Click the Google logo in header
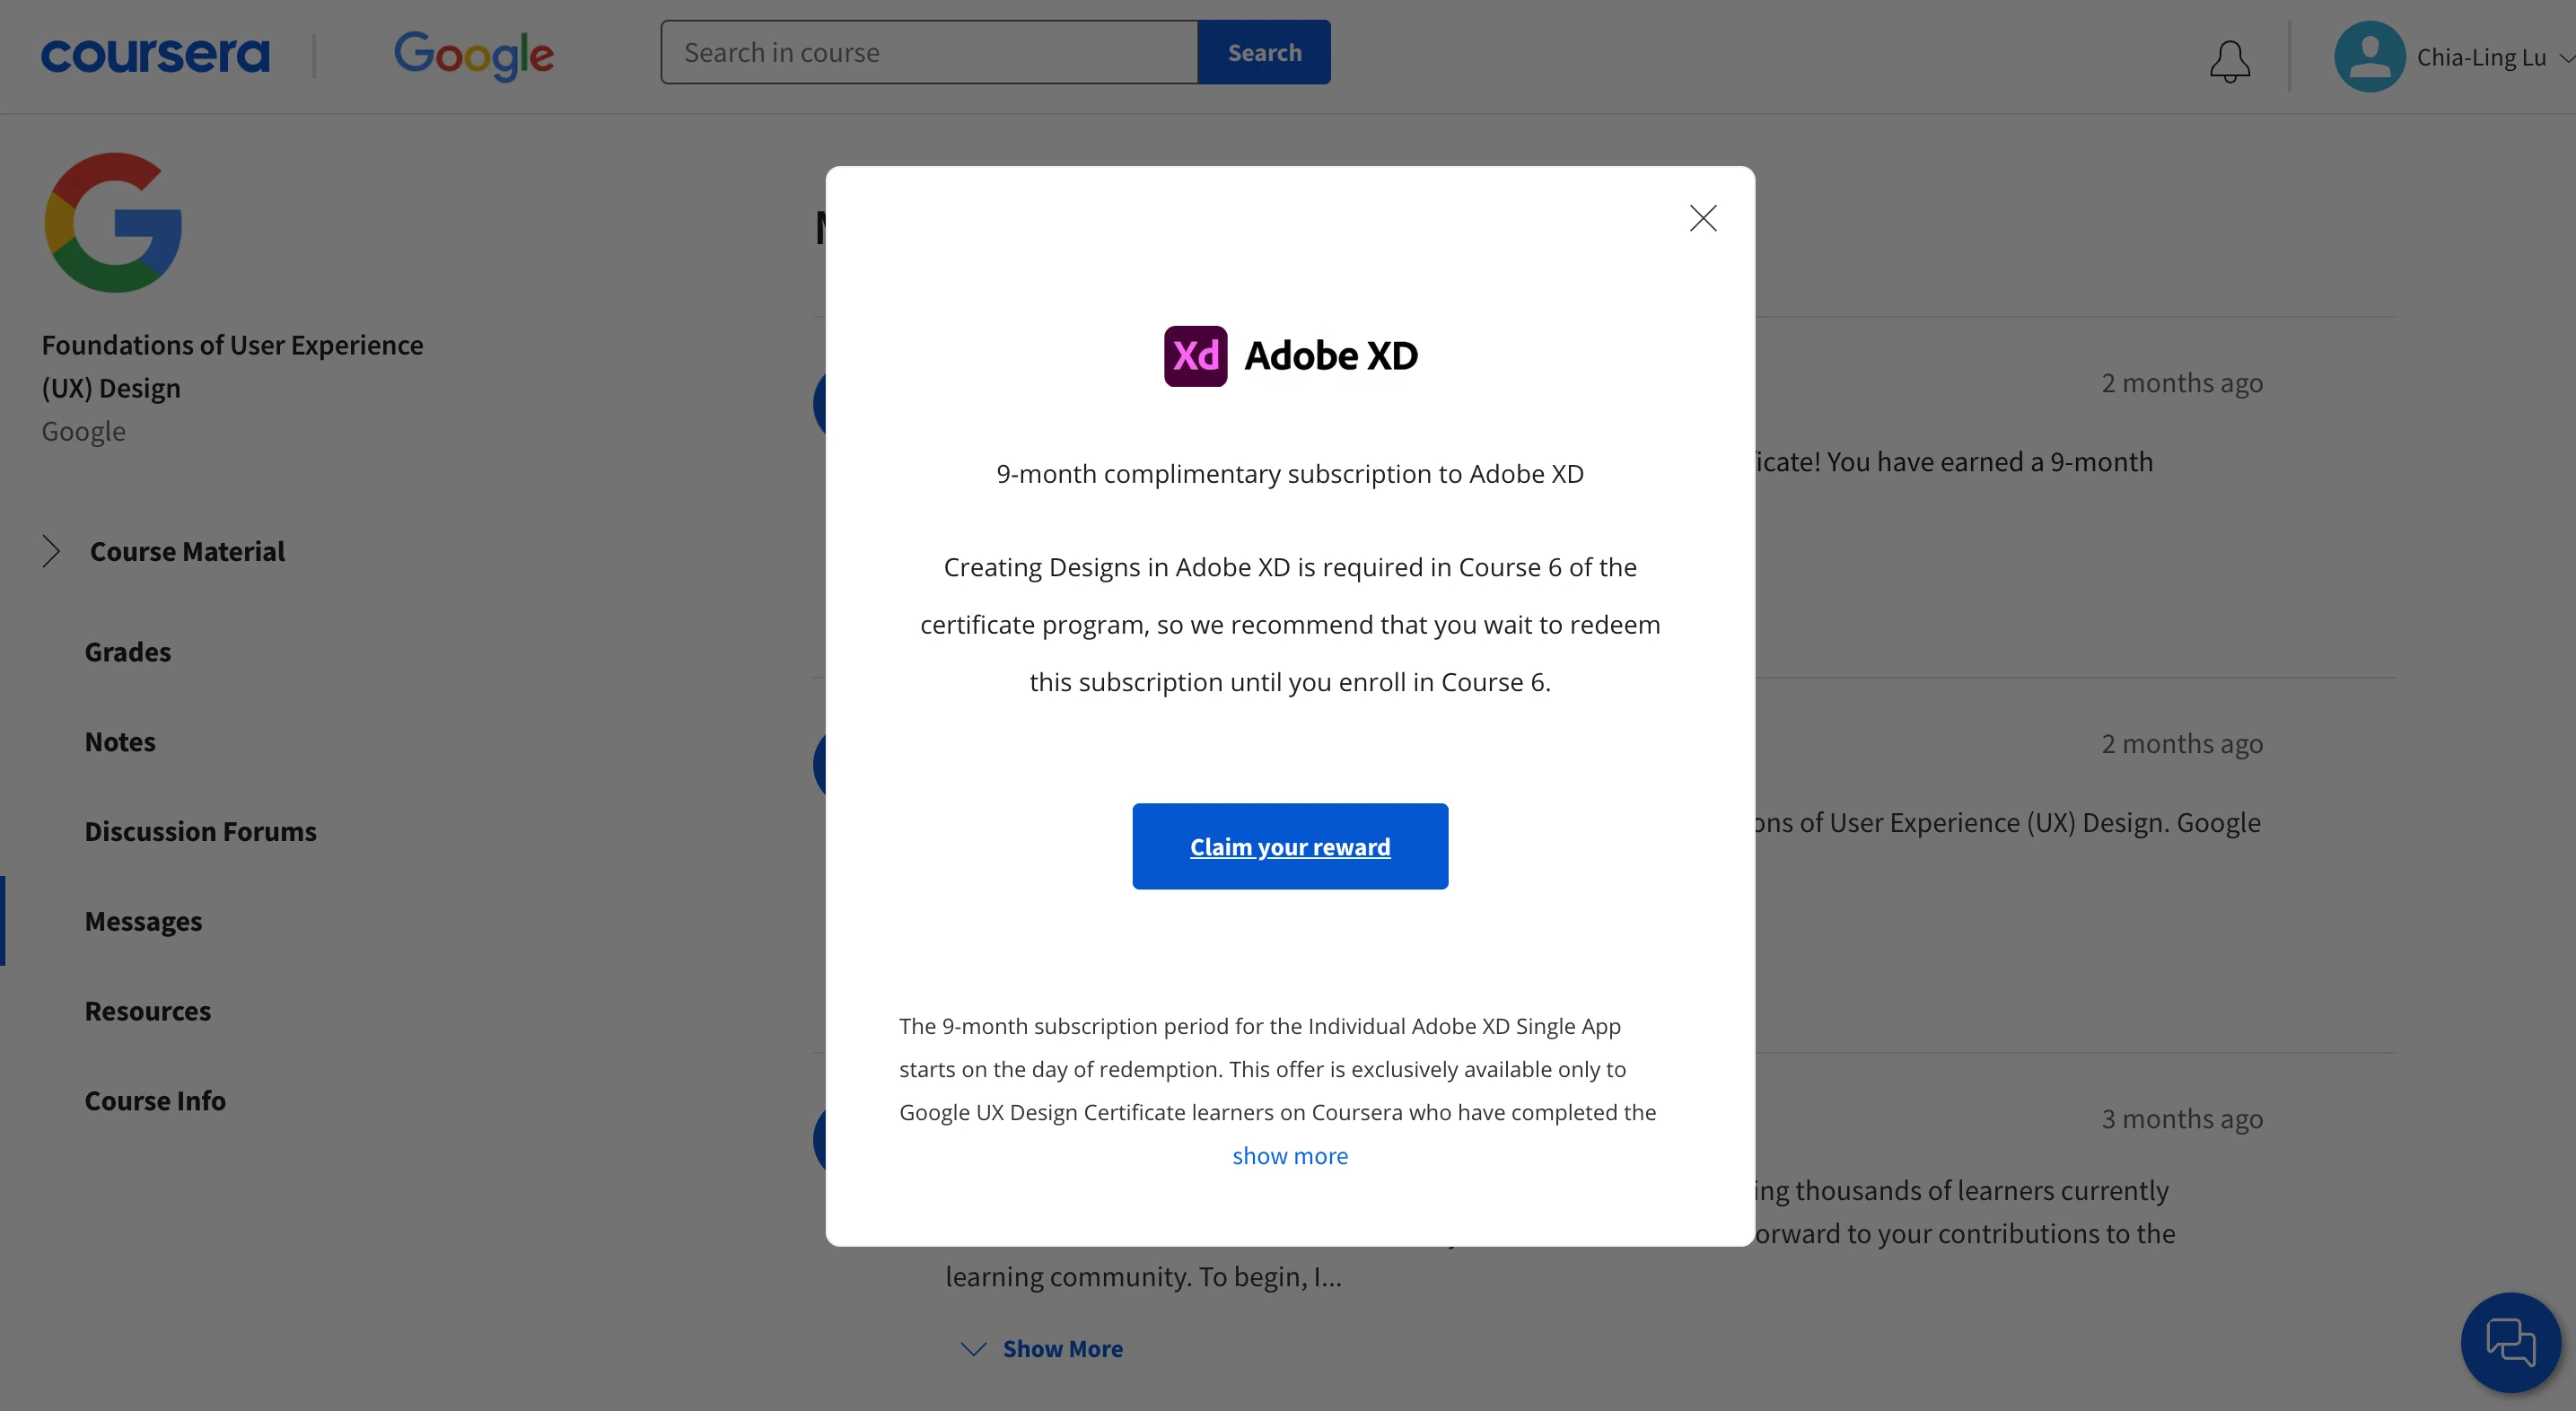This screenshot has height=1411, width=2576. tap(473, 55)
